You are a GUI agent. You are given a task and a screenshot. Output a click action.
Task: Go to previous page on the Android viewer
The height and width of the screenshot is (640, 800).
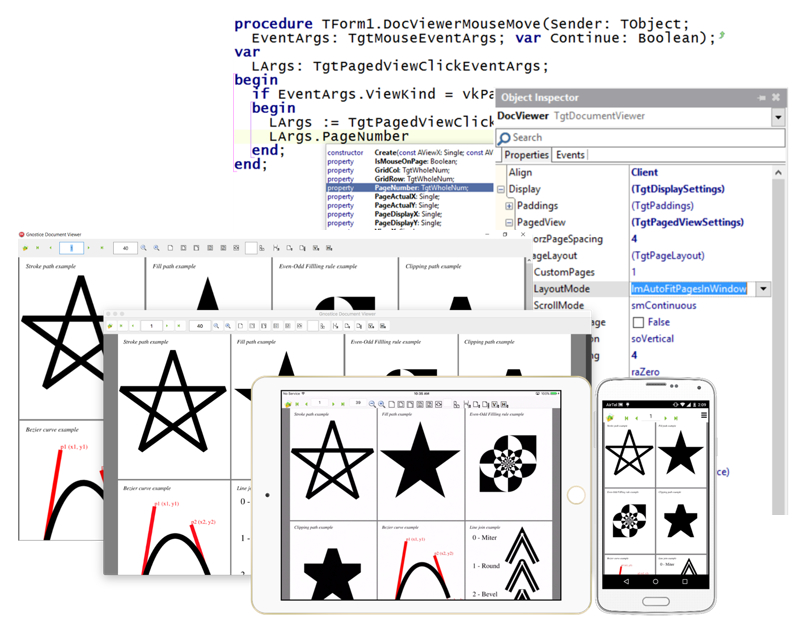(x=636, y=418)
